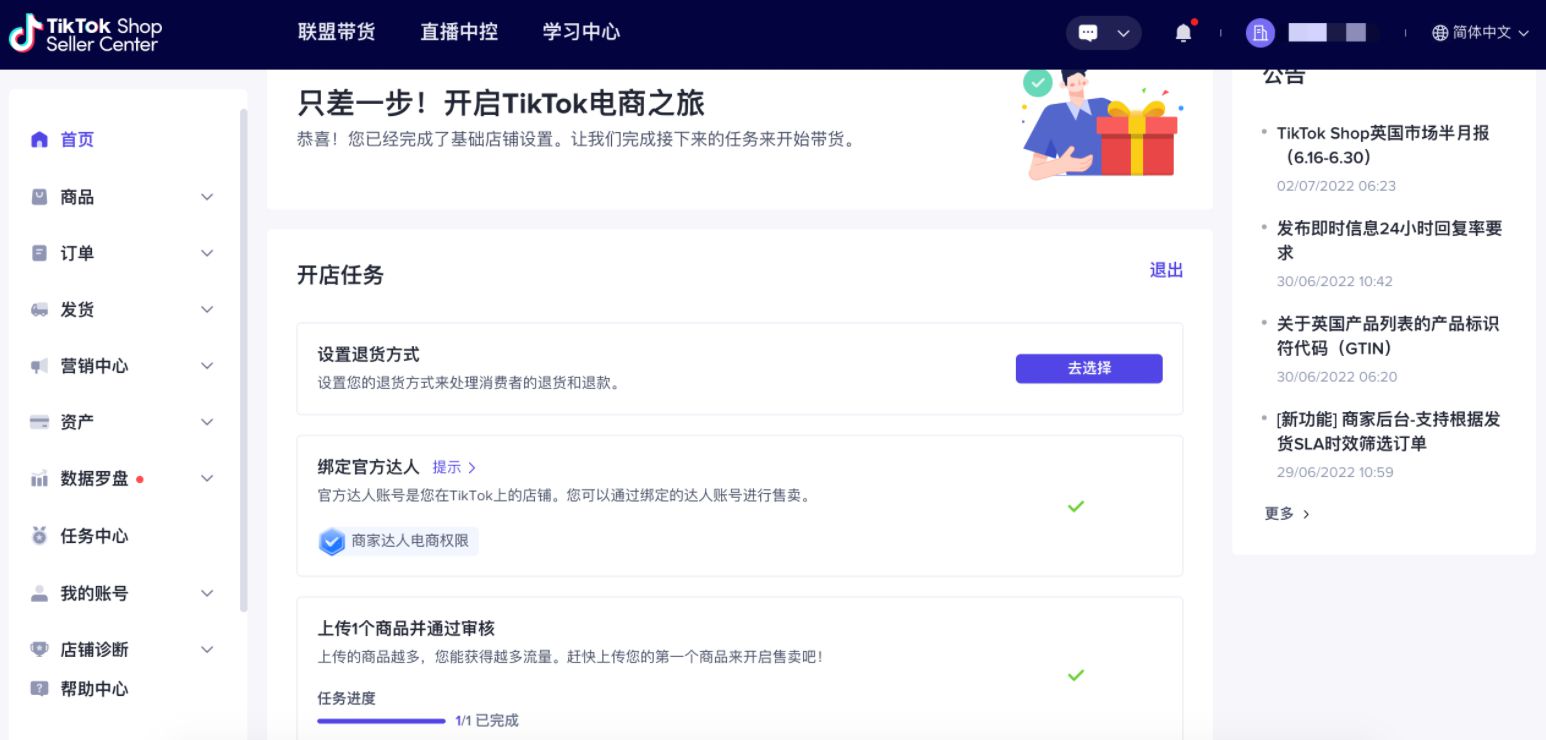Click the medal icon beside 任务中心
1546x740 pixels.
point(39,536)
